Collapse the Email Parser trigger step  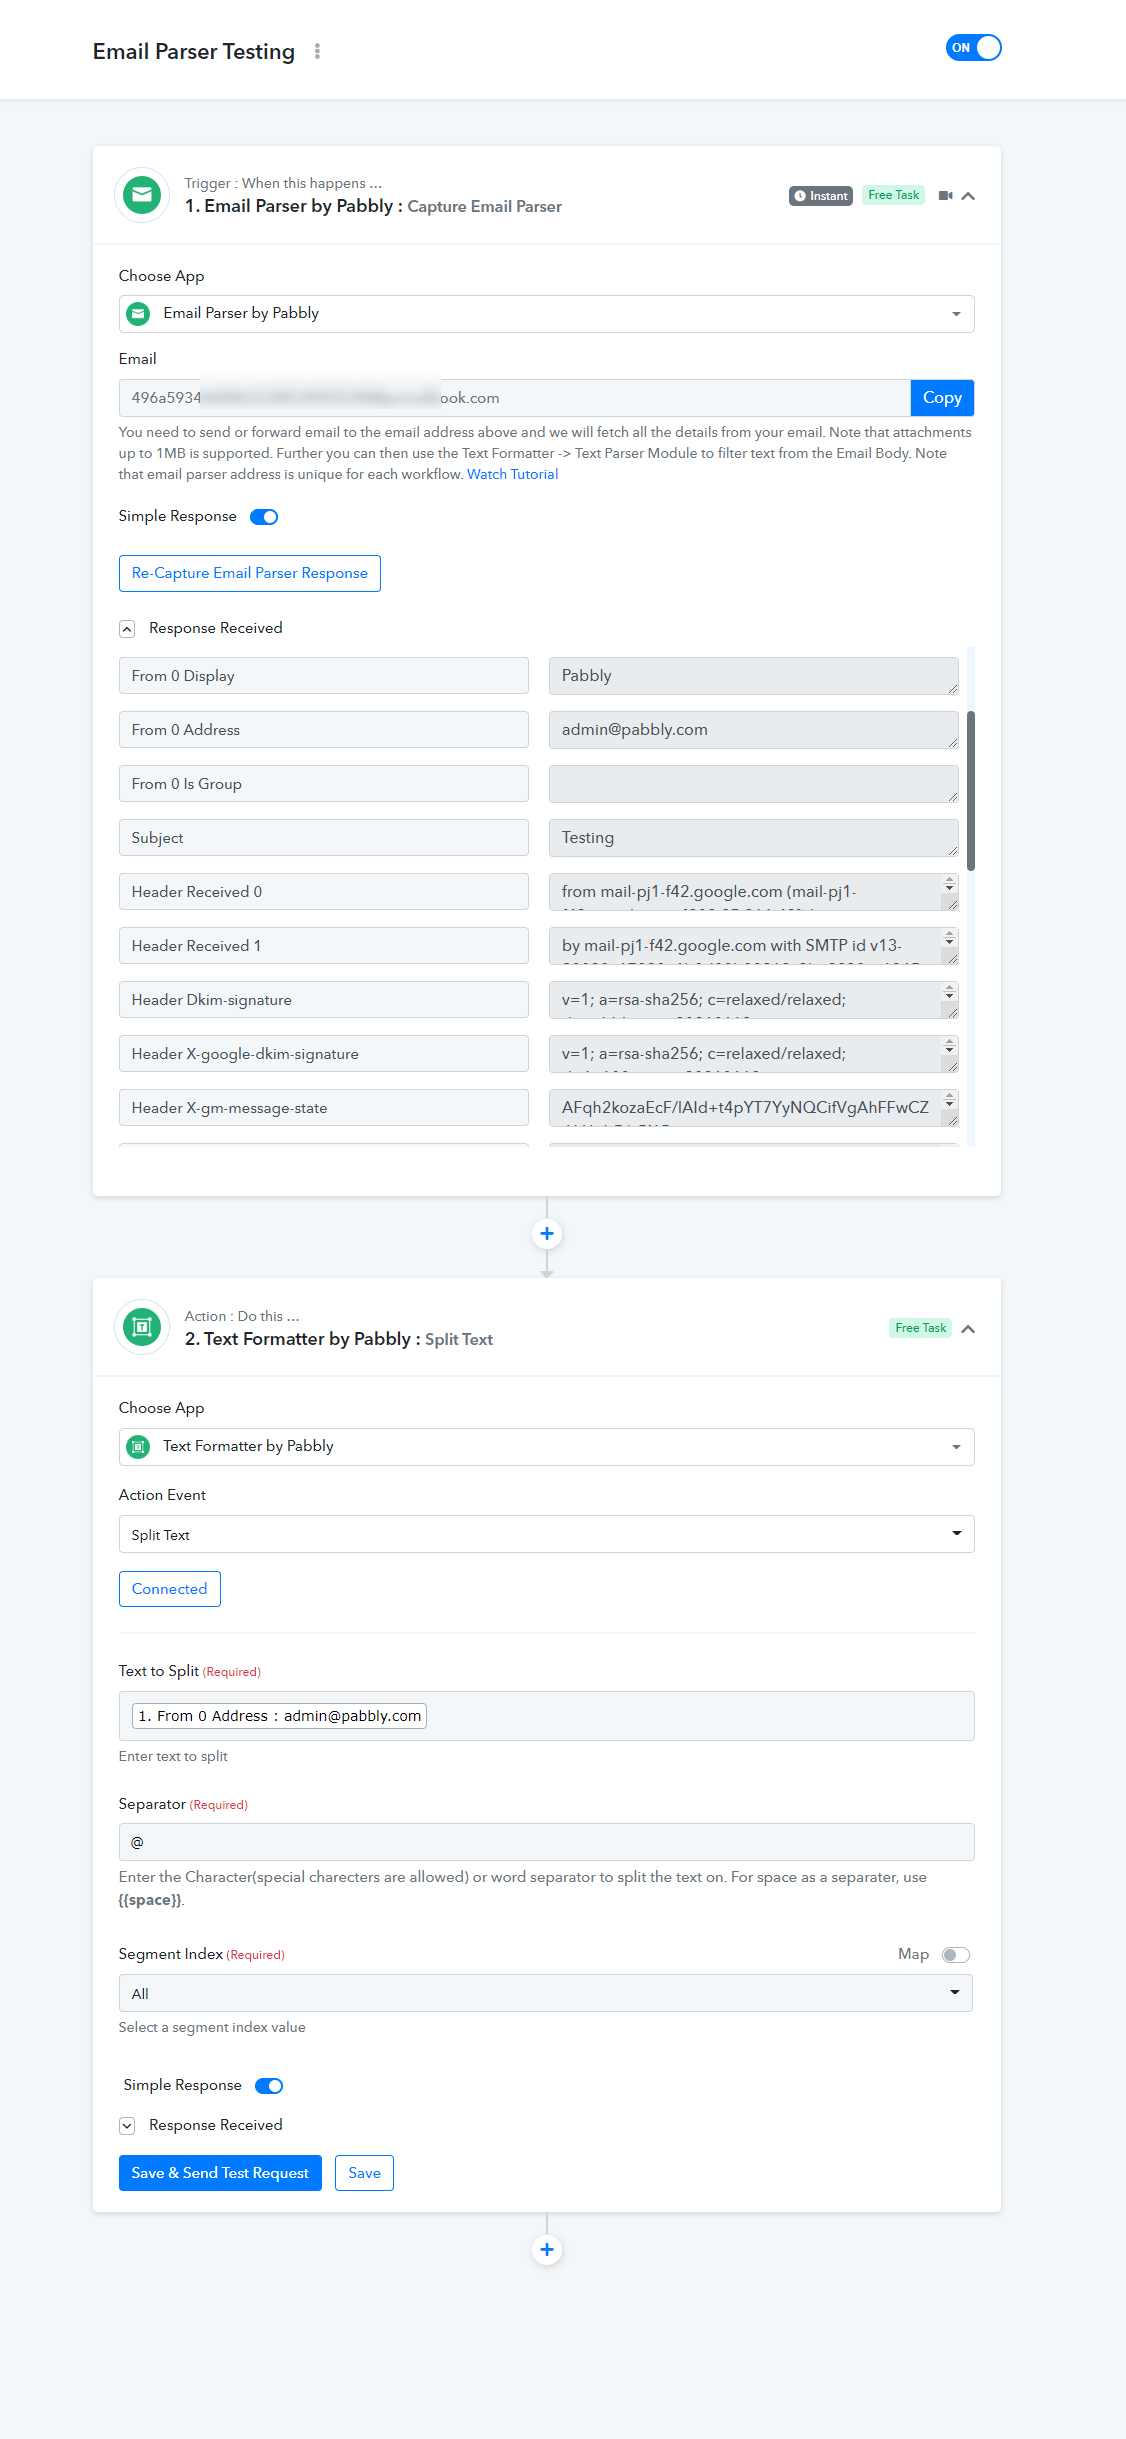(968, 196)
